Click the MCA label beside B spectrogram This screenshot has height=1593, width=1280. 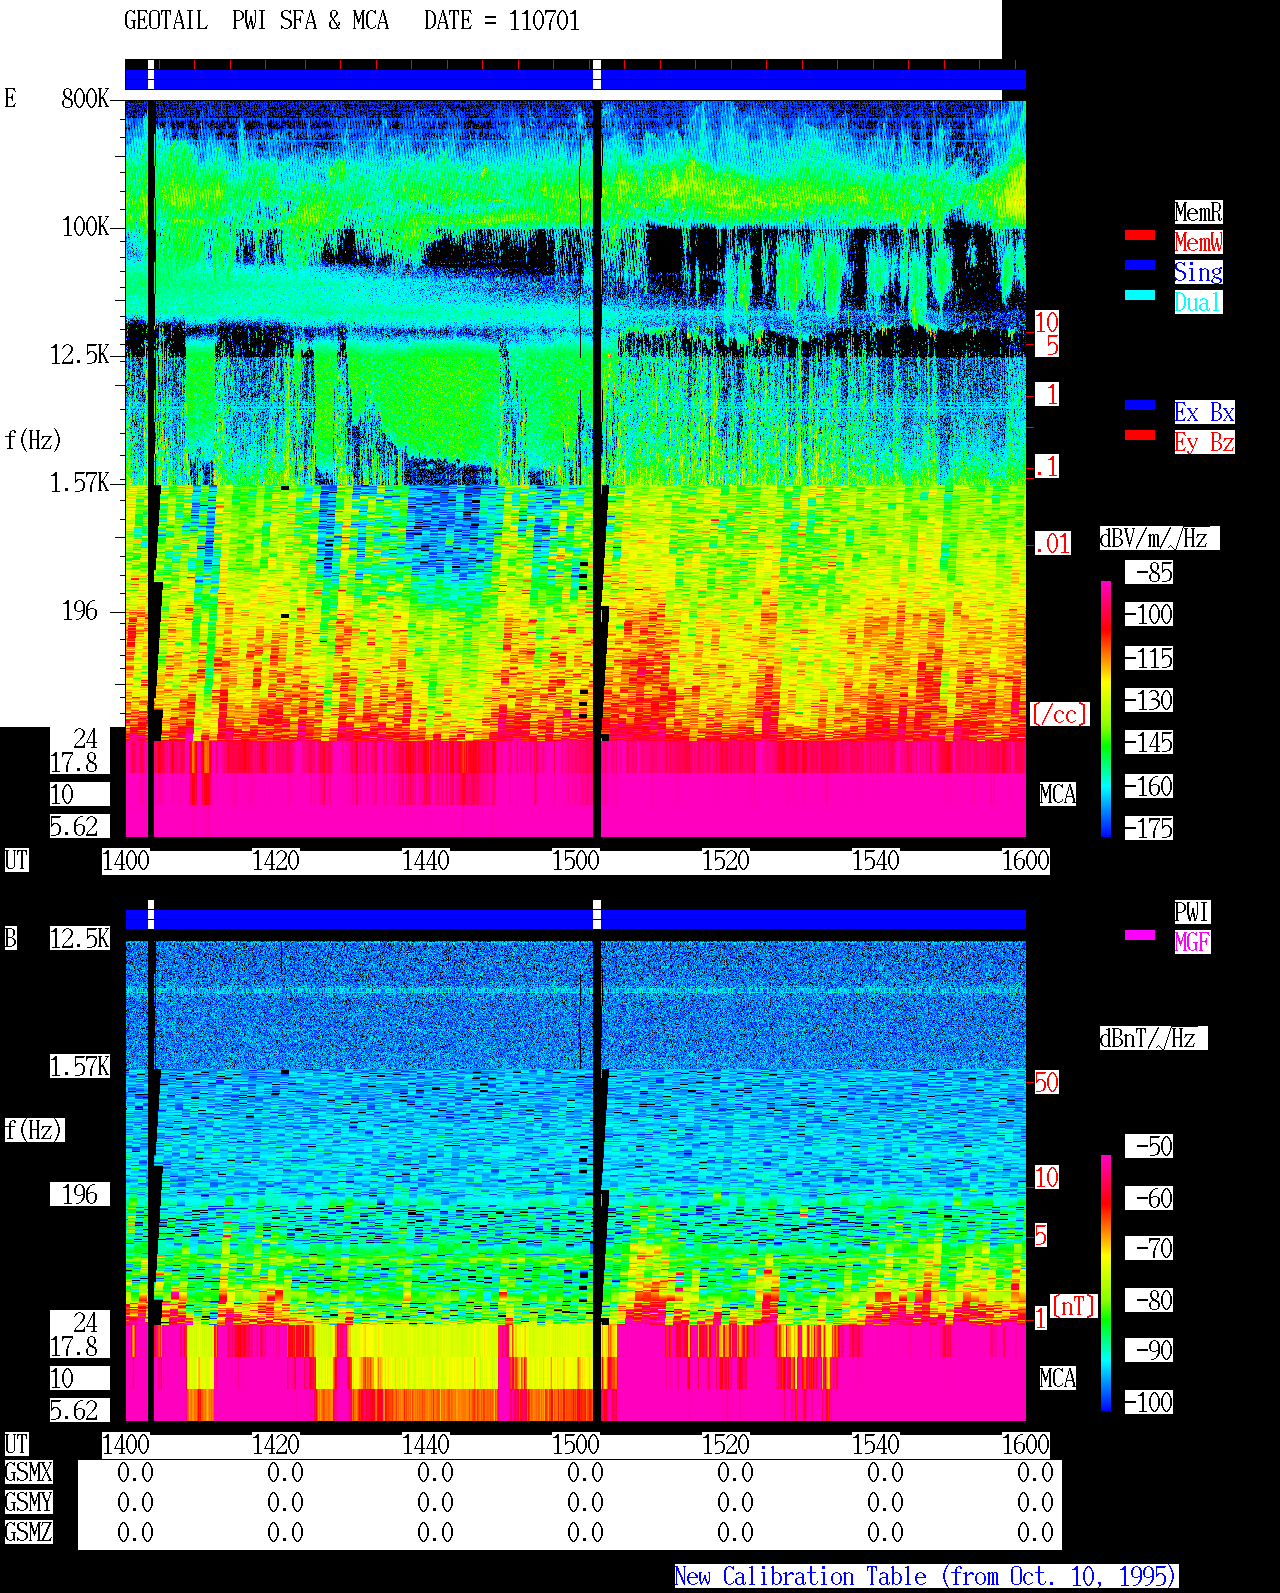click(x=1058, y=1378)
